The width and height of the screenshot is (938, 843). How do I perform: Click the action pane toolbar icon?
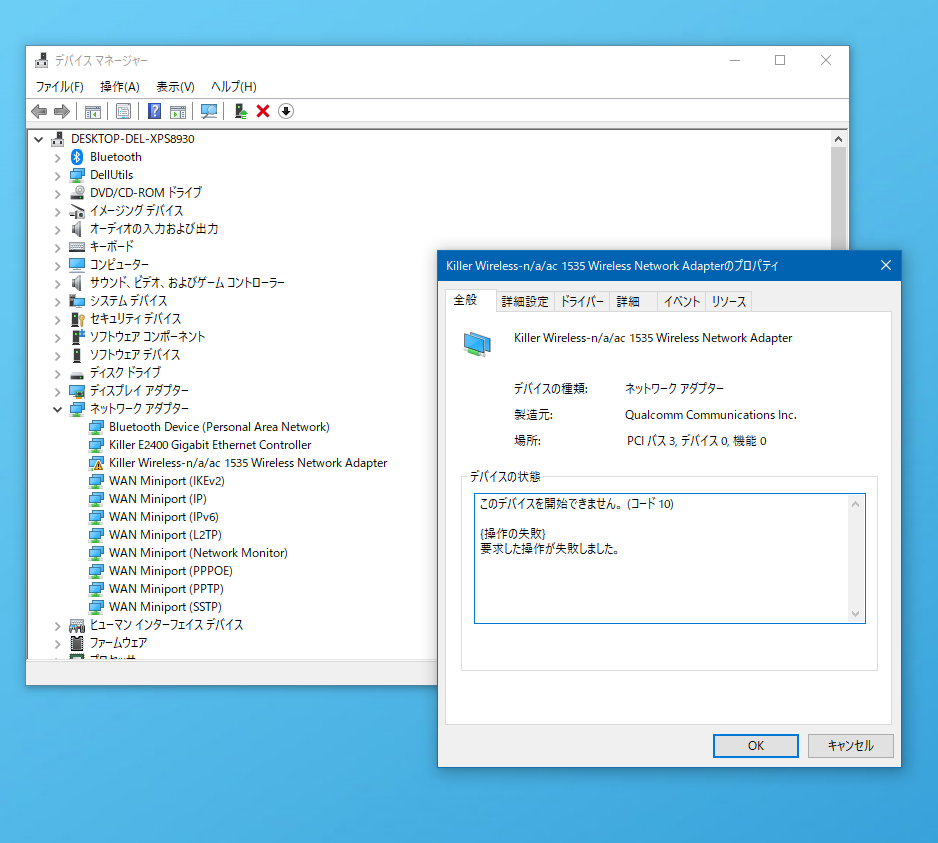pos(178,111)
